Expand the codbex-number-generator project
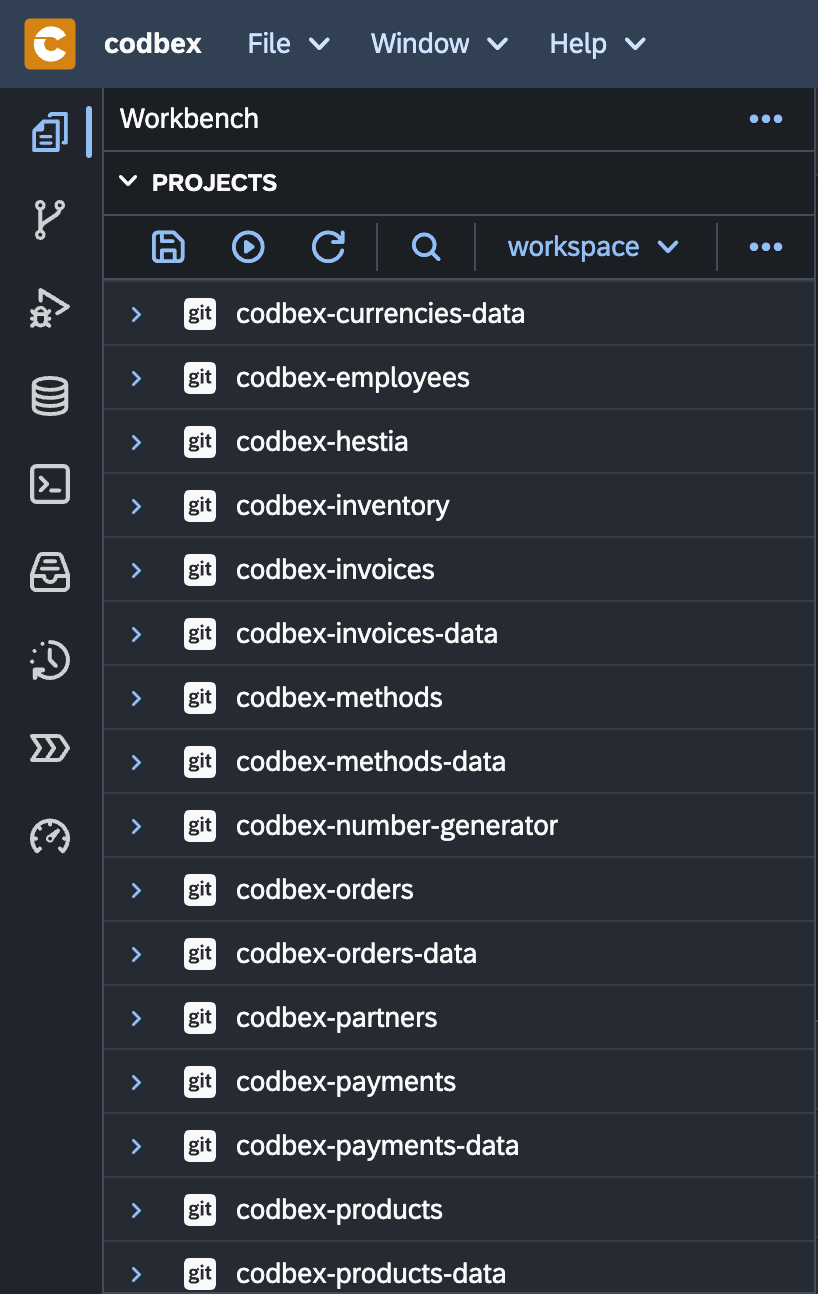 point(137,826)
